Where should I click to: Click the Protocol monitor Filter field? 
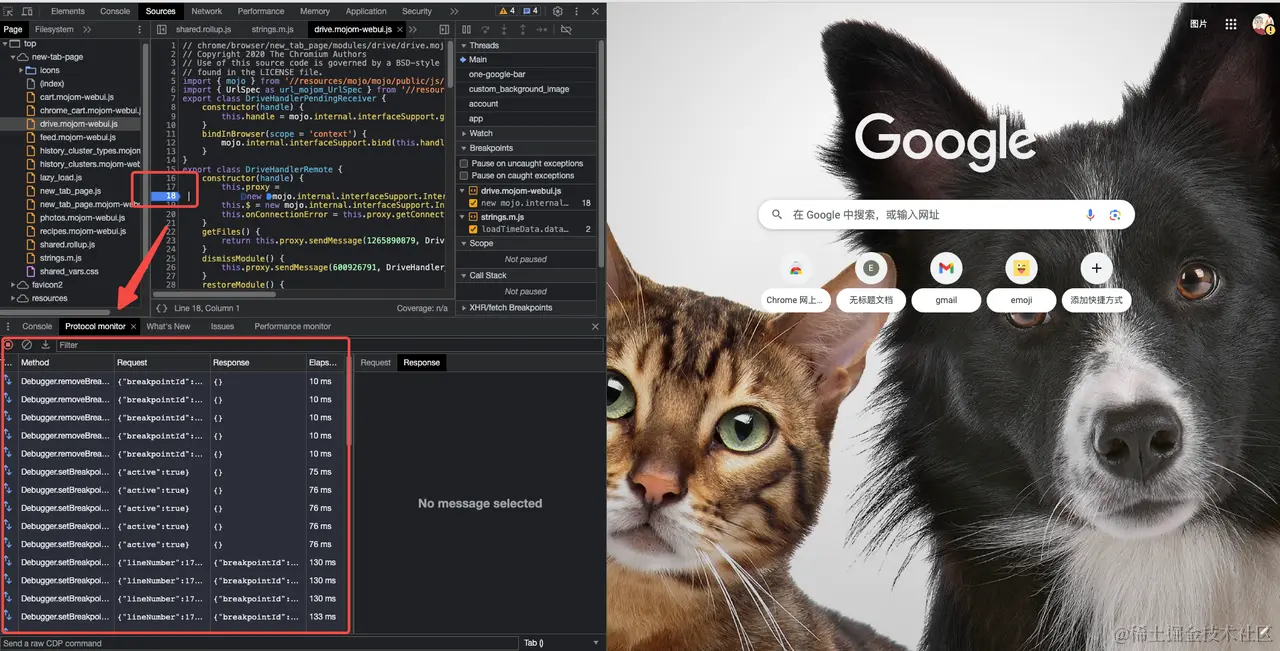[x=328, y=345]
